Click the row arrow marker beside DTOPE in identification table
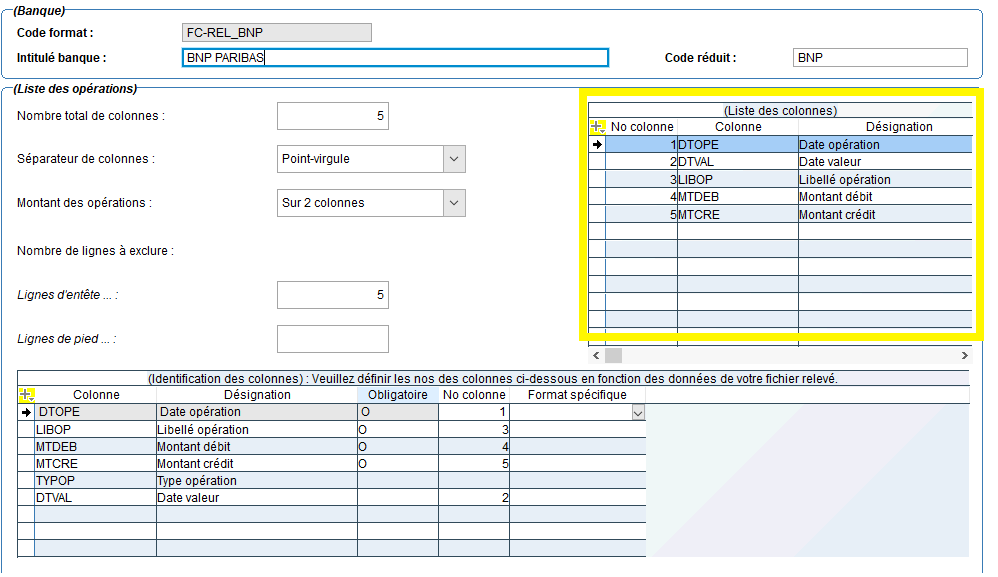This screenshot has height=577, width=998. (x=26, y=412)
